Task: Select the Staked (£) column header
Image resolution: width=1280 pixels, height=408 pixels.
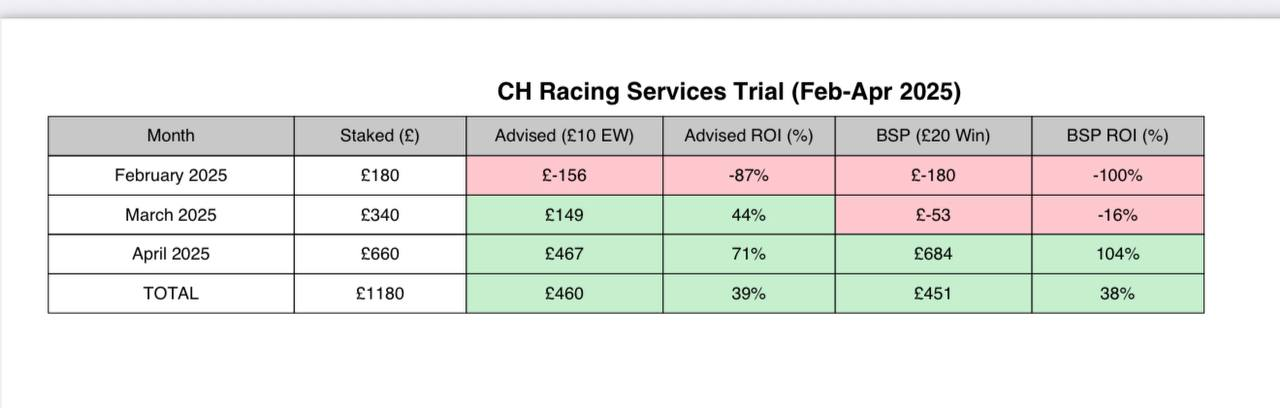Action: point(380,136)
